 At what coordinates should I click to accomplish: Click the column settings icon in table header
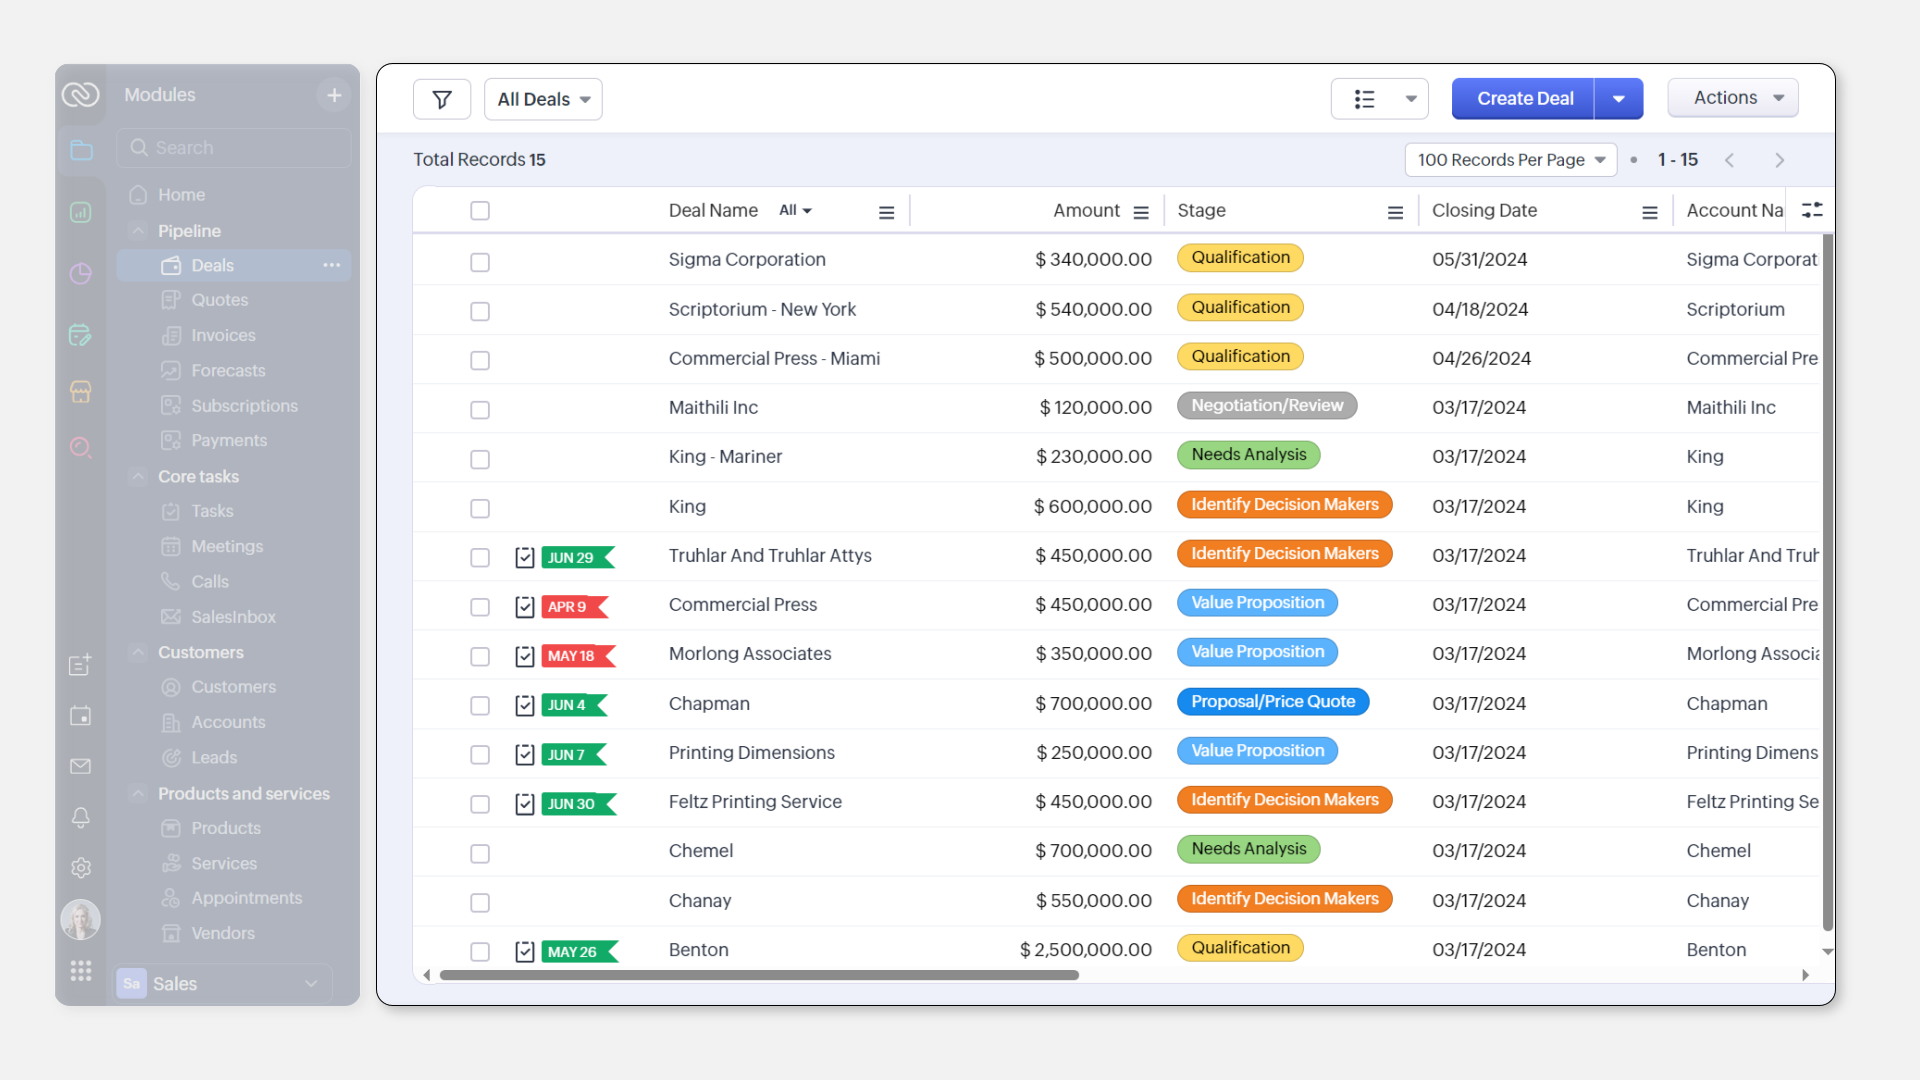pyautogui.click(x=1812, y=210)
